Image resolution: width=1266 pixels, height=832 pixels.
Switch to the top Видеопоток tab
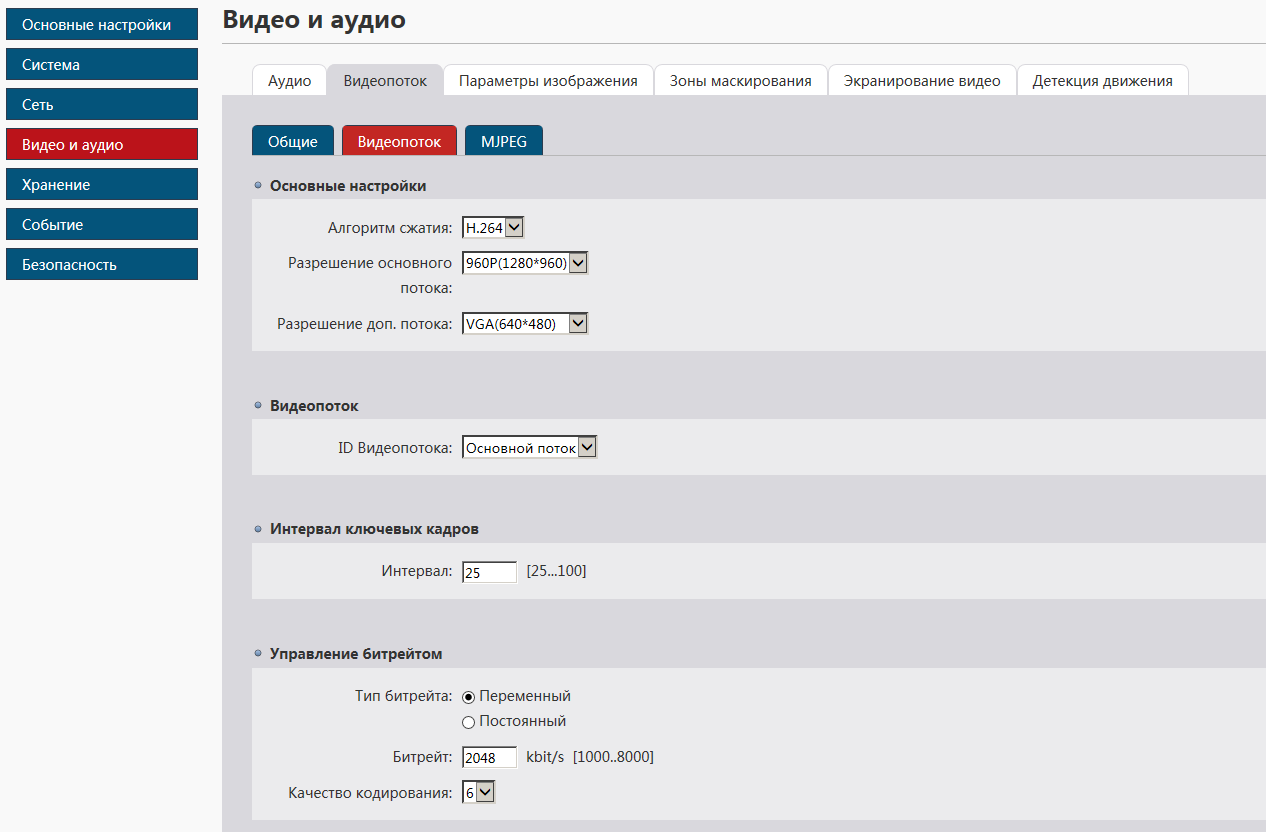[385, 81]
